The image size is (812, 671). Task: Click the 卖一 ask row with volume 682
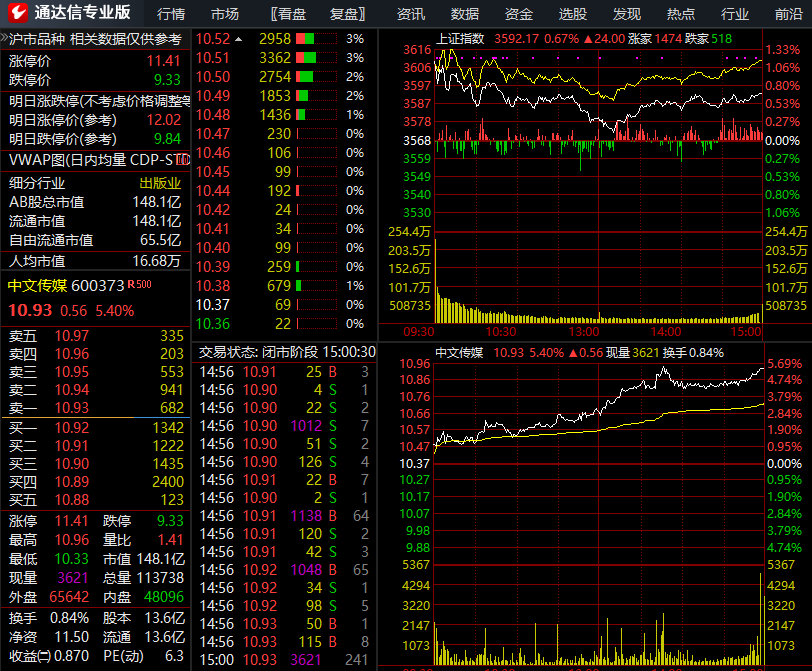[96, 407]
